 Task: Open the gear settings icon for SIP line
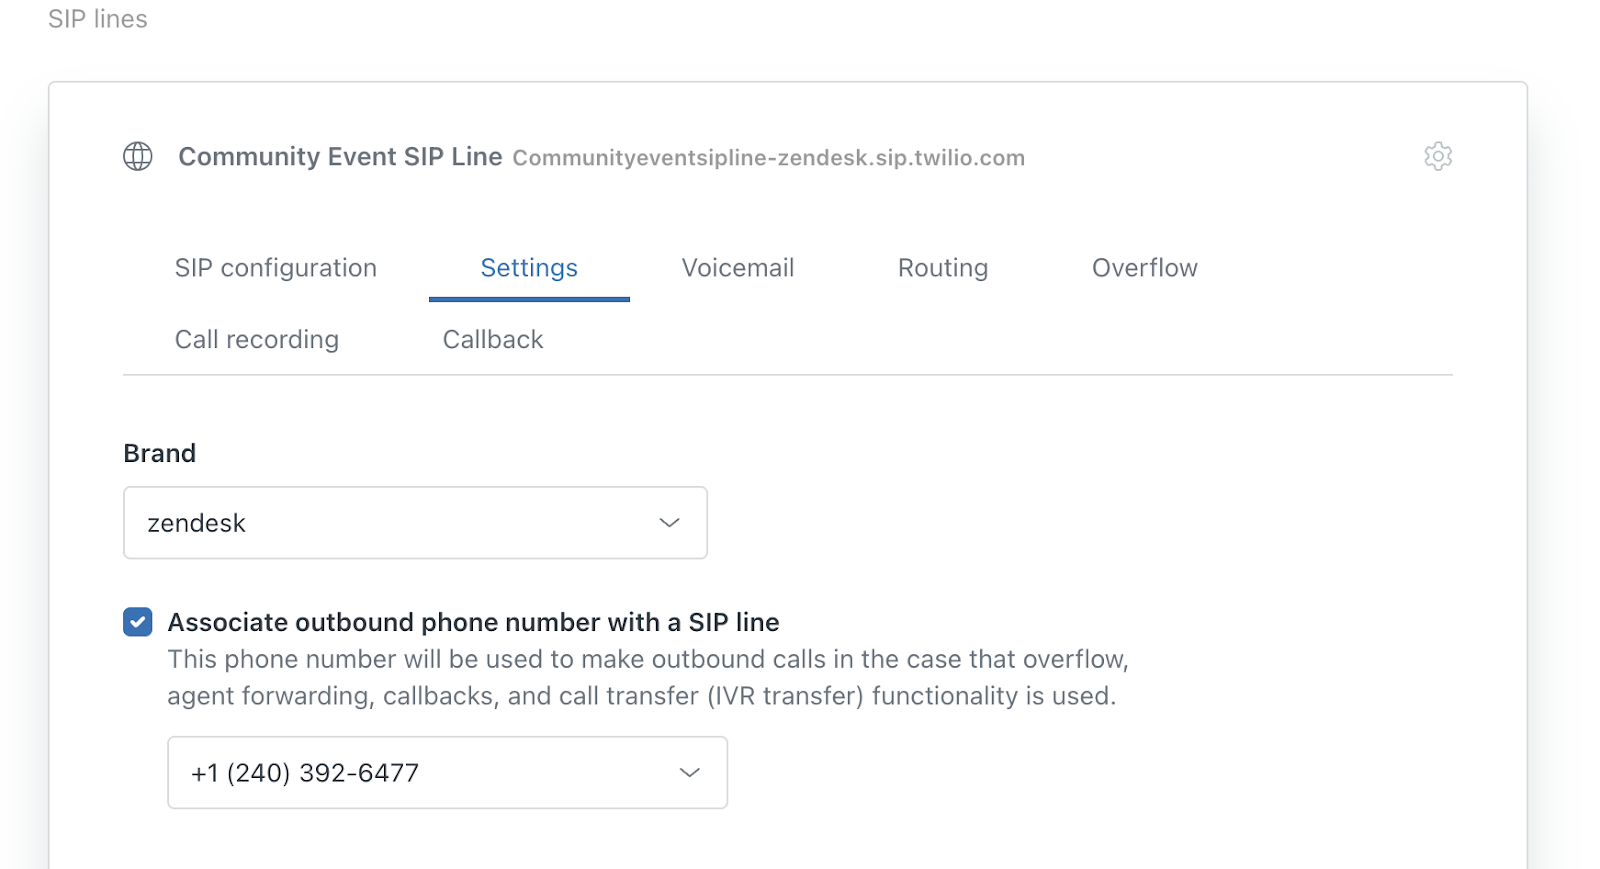(x=1438, y=156)
